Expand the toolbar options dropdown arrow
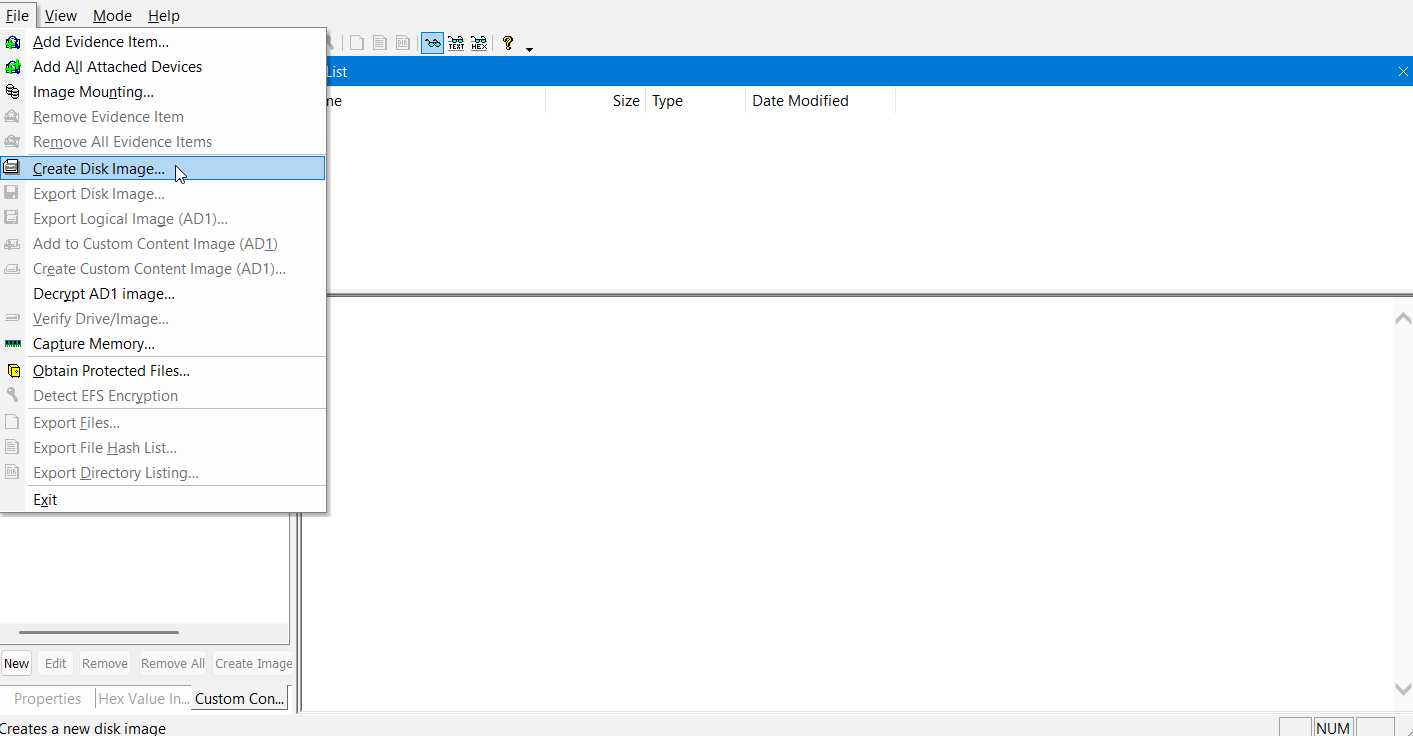 (x=529, y=48)
